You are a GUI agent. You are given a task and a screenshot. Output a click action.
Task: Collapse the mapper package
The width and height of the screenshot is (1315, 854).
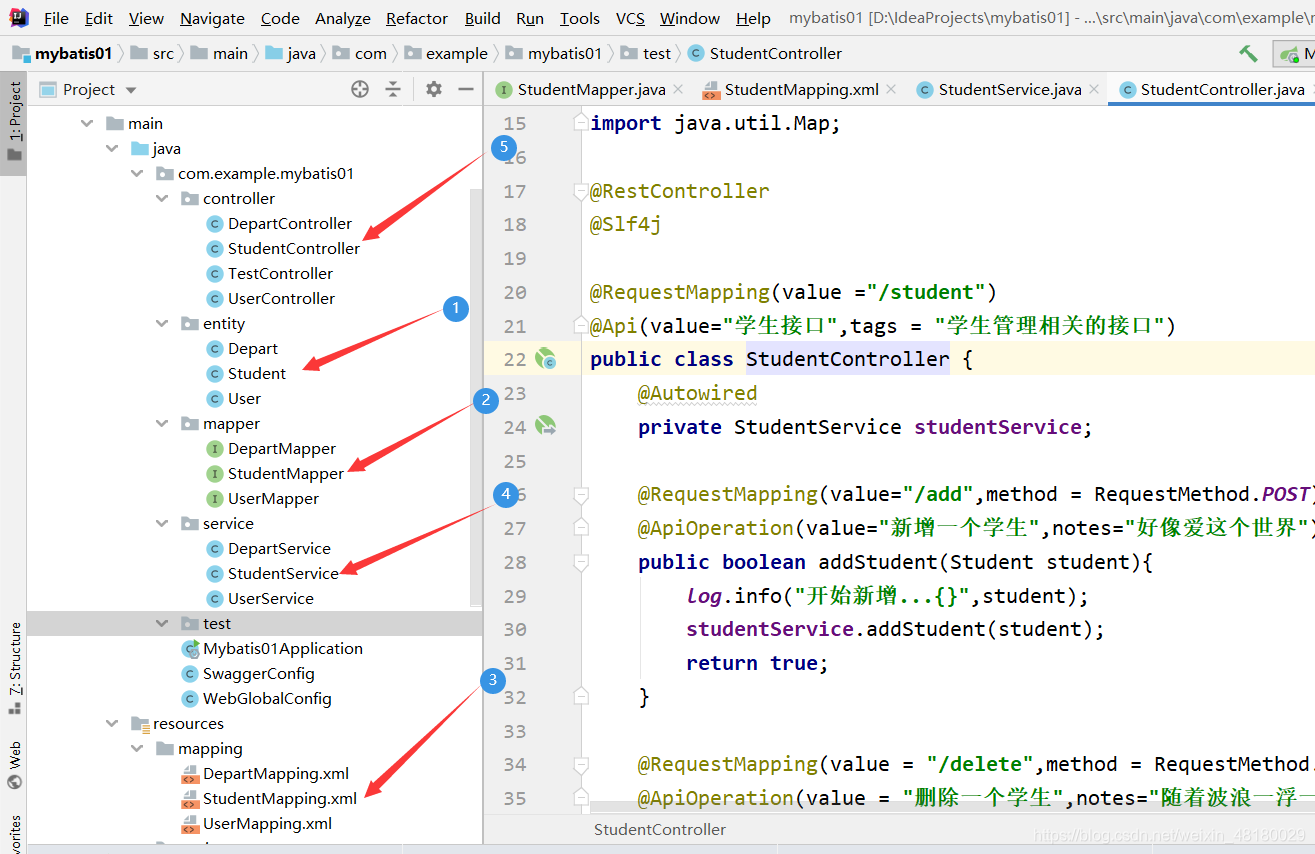163,423
